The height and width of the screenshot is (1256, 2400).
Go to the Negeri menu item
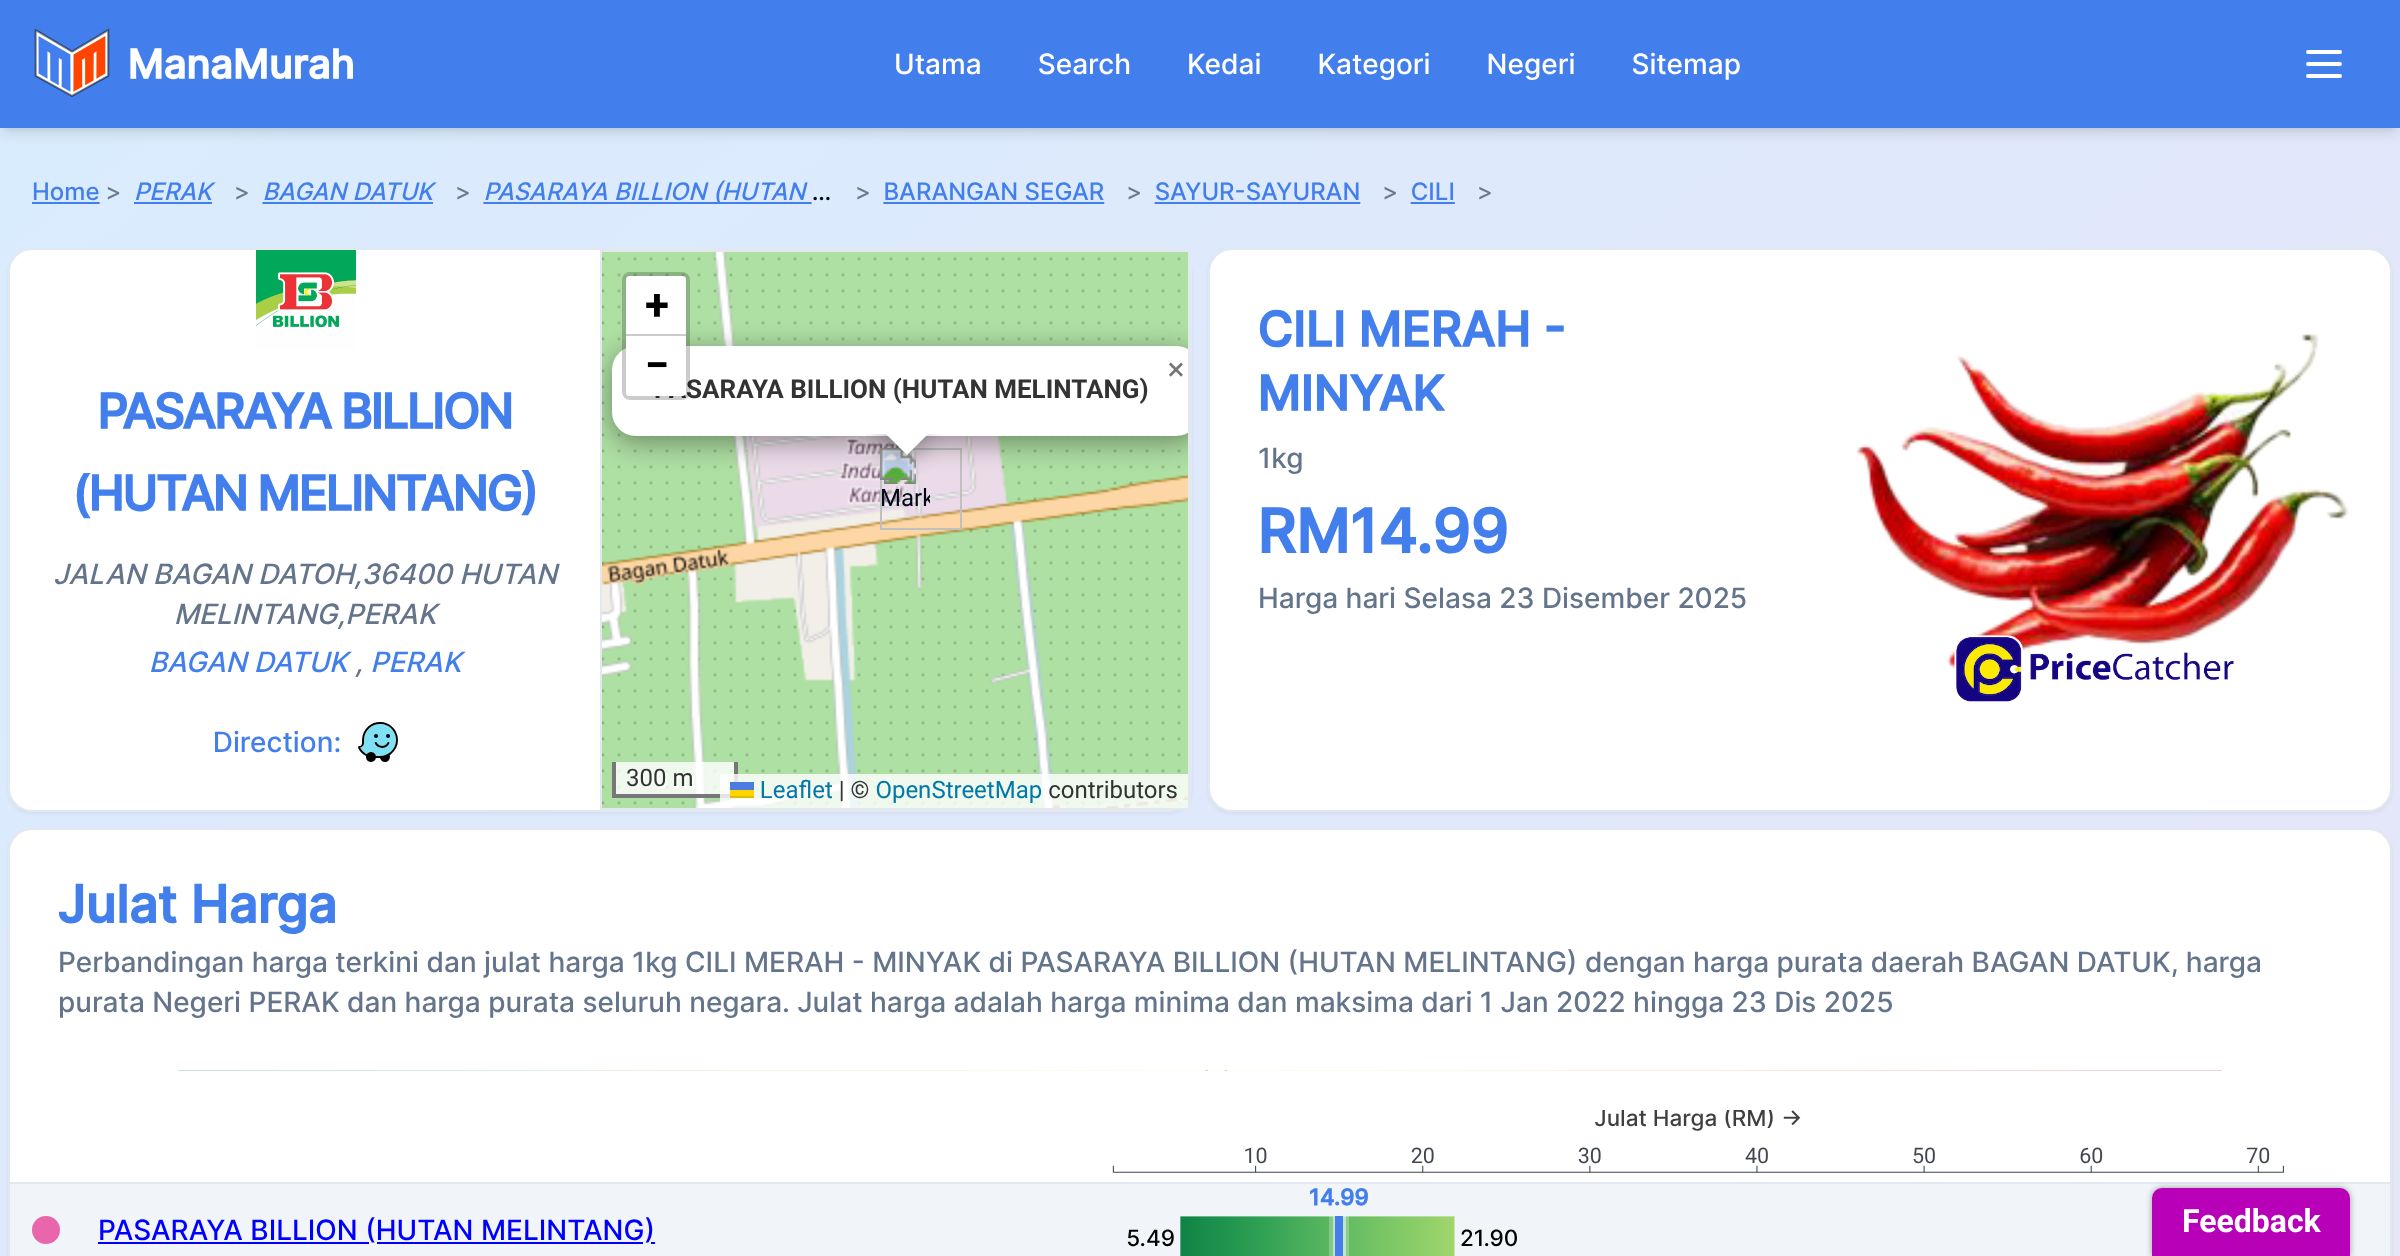(1530, 64)
